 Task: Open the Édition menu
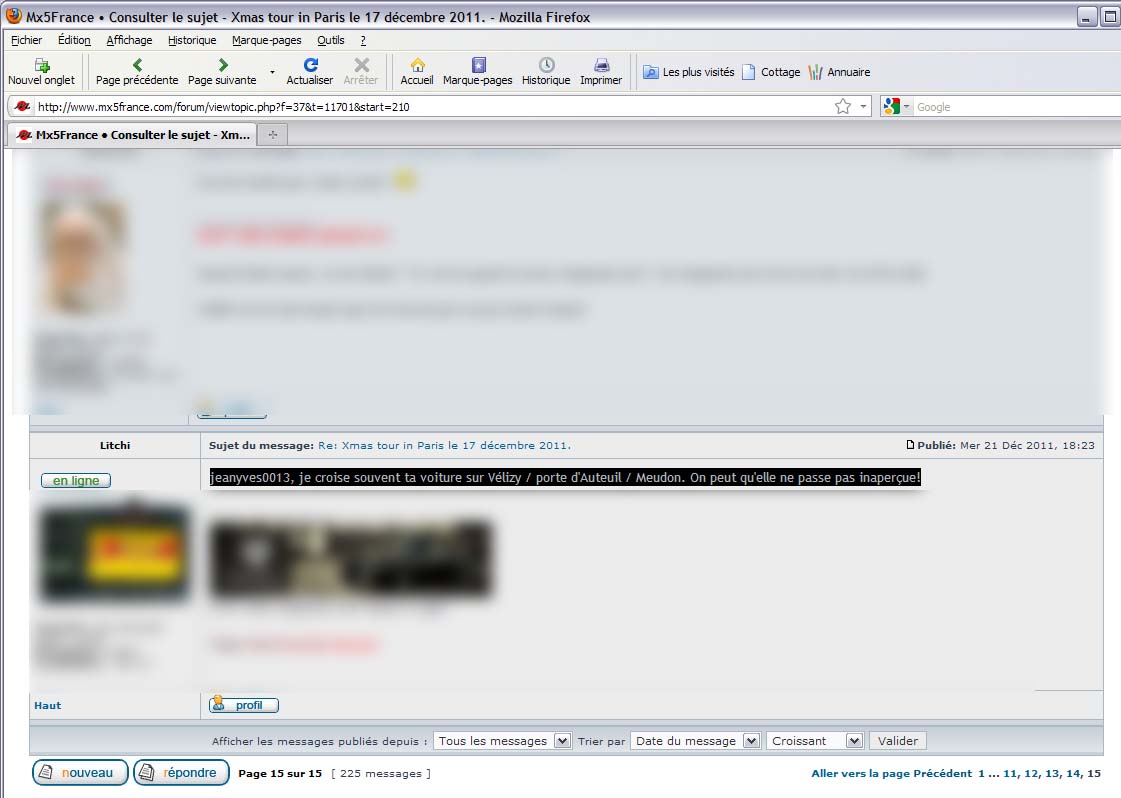coord(74,40)
